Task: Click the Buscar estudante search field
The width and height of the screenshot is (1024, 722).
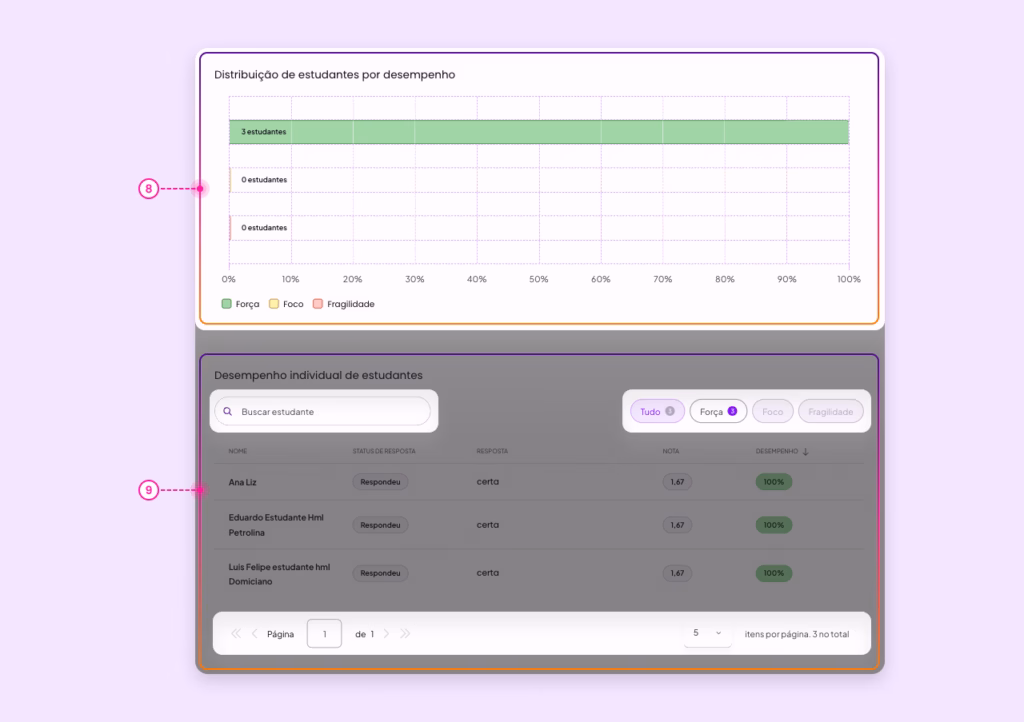Action: coord(323,412)
